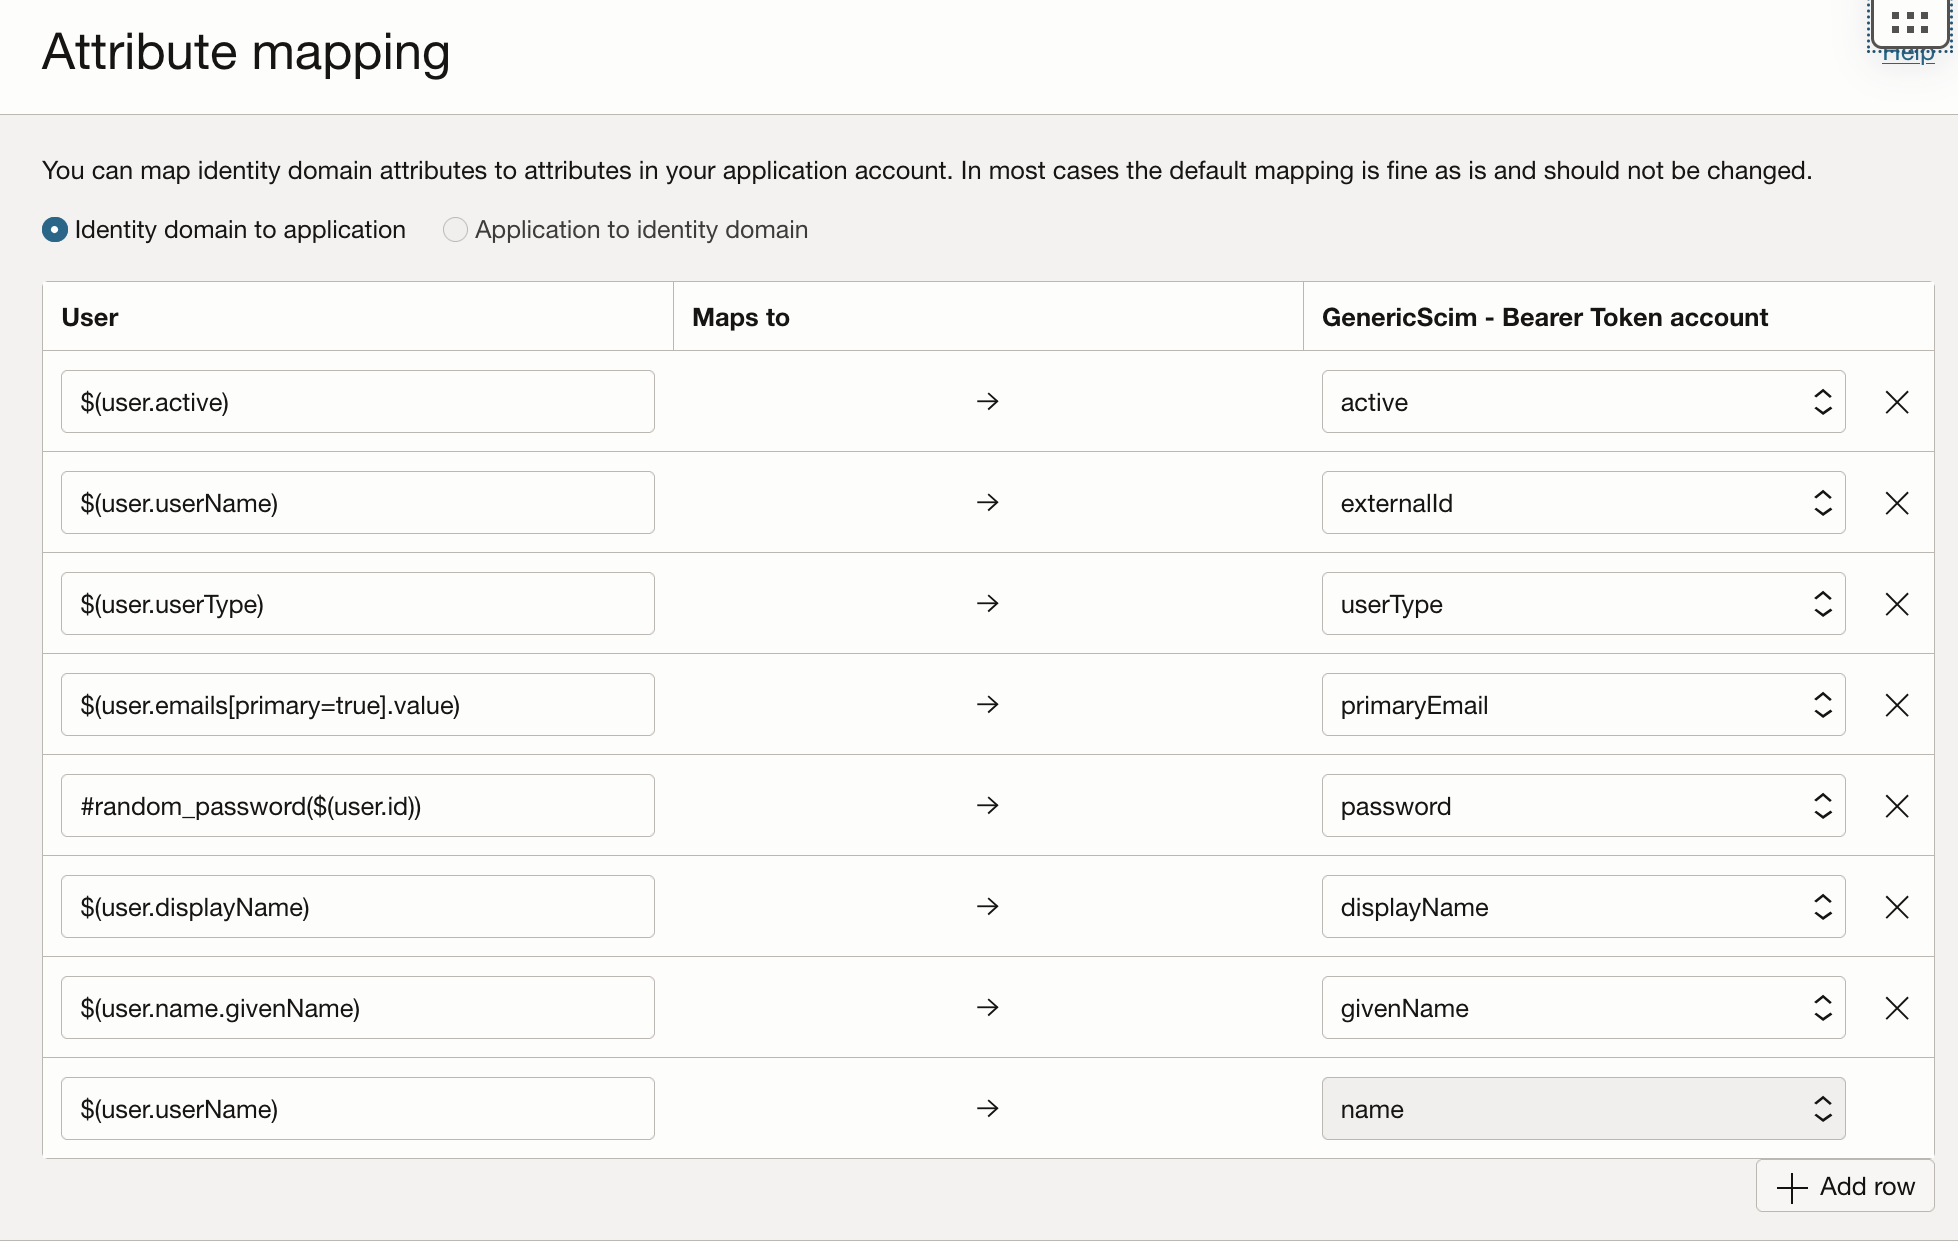Open the password attribute dropdown
The width and height of the screenshot is (1958, 1242).
(1582, 806)
